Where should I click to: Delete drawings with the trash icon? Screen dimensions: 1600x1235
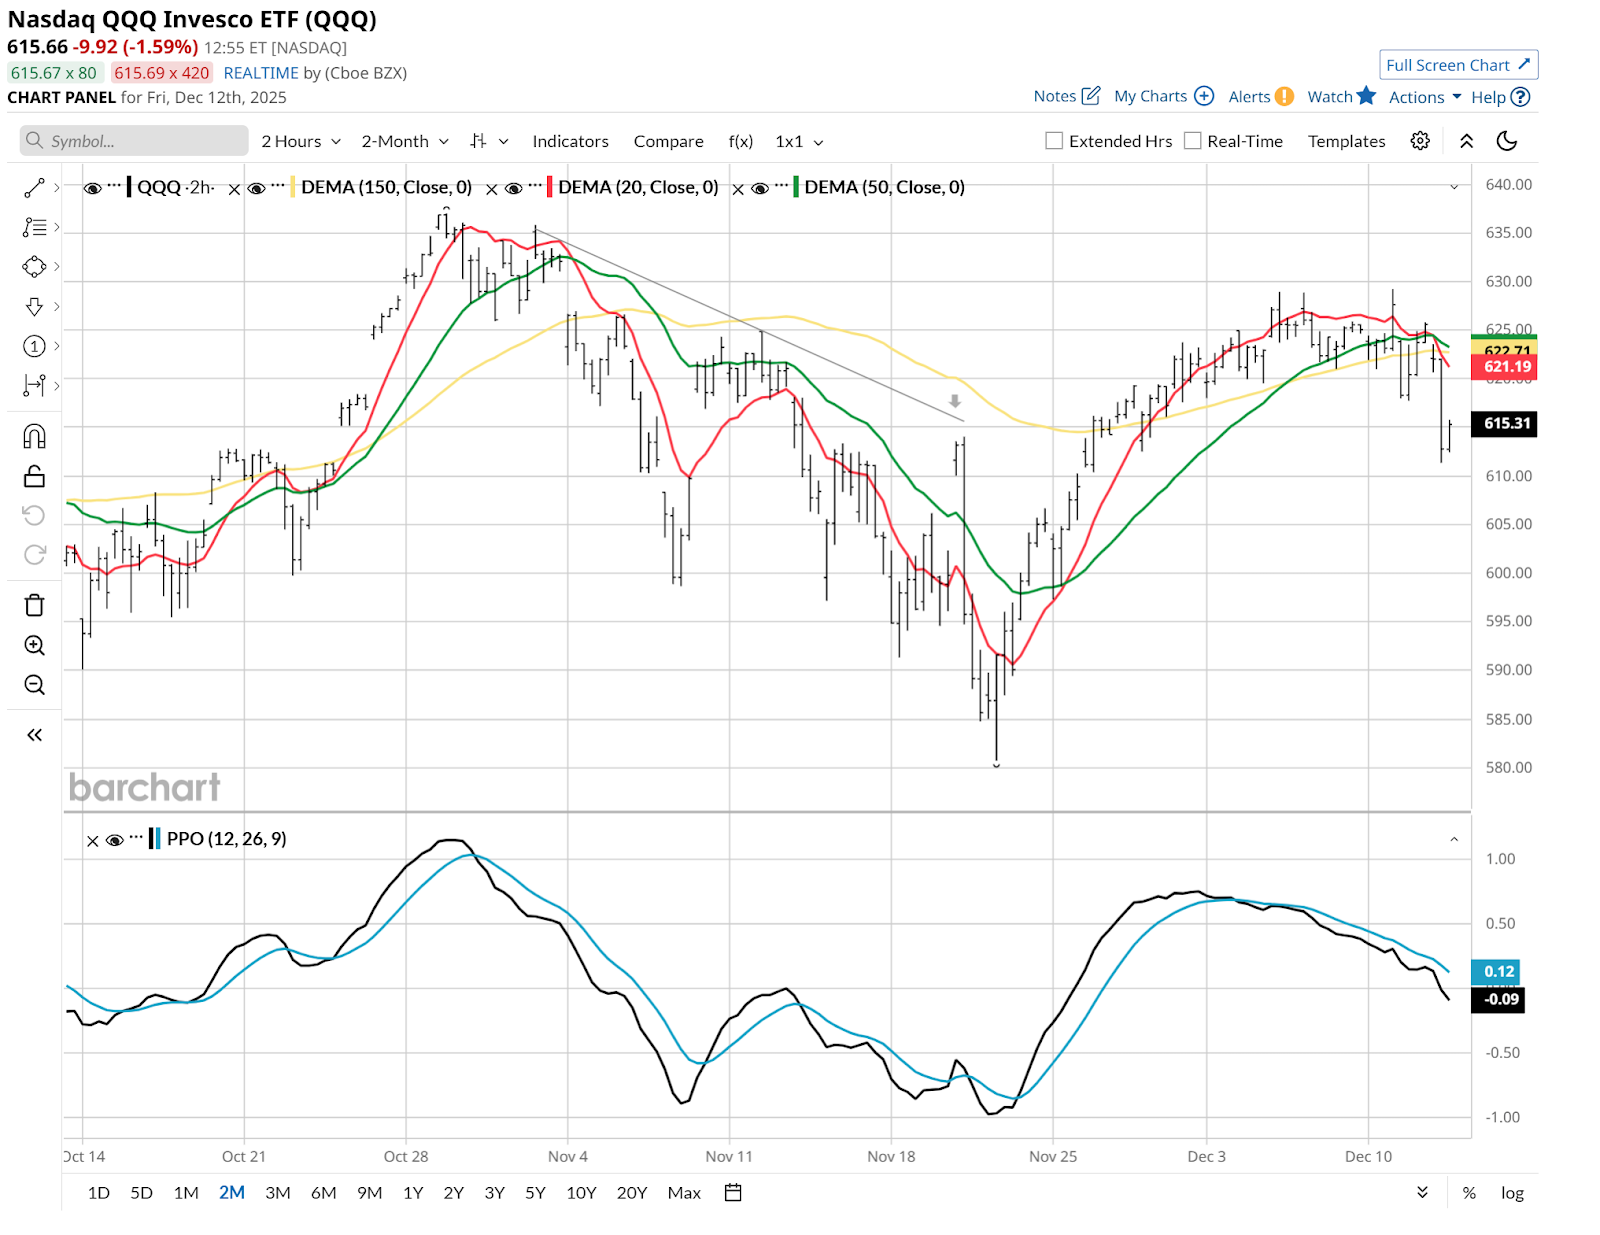34,605
